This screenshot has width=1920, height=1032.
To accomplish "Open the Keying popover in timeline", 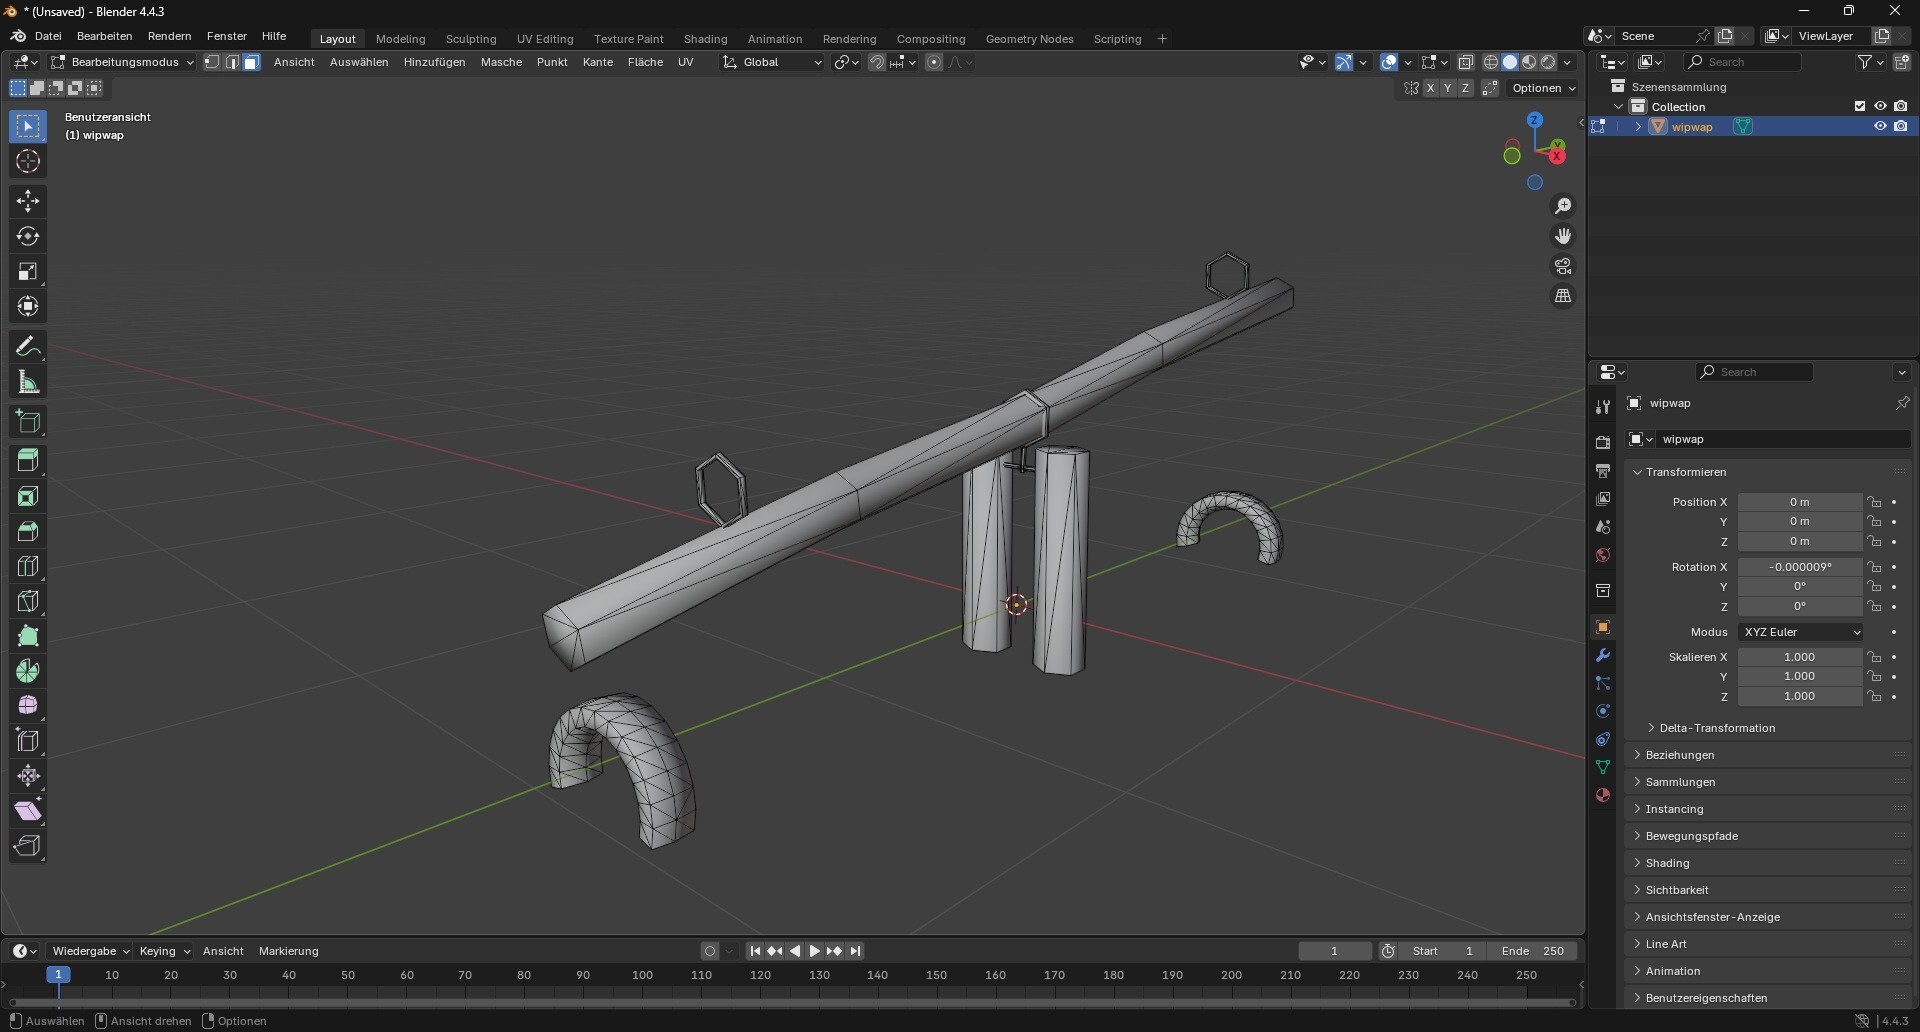I will pos(165,952).
